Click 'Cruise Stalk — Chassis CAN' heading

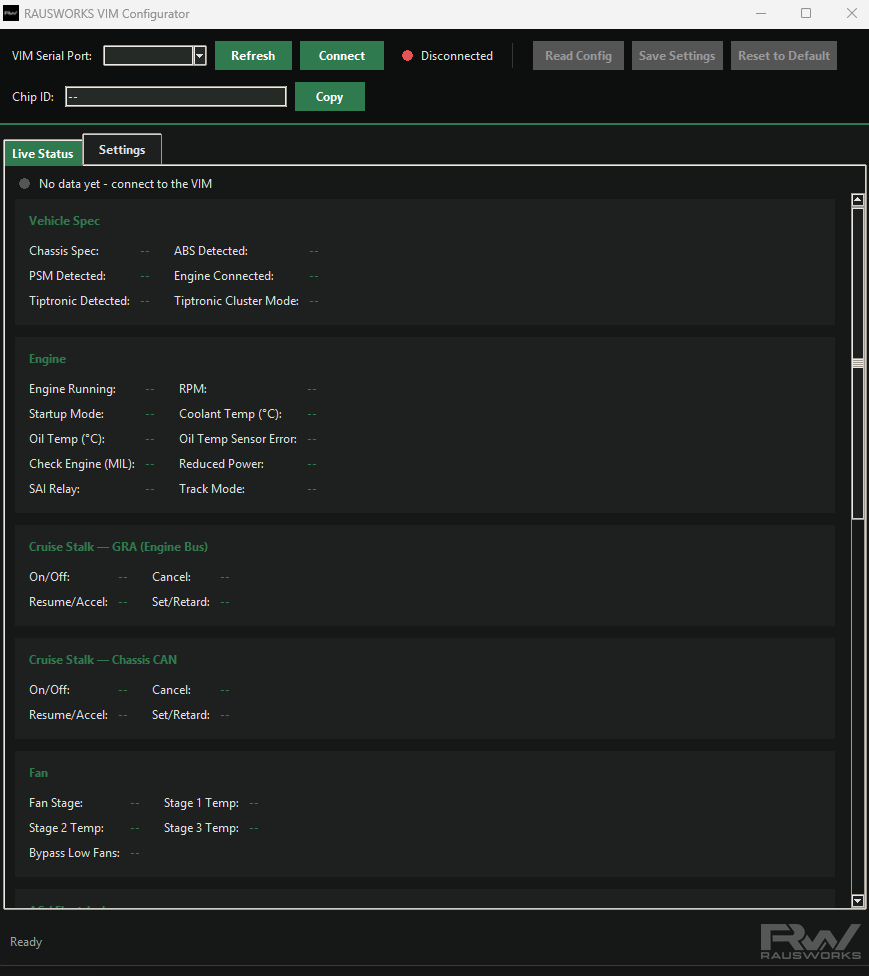coord(103,660)
